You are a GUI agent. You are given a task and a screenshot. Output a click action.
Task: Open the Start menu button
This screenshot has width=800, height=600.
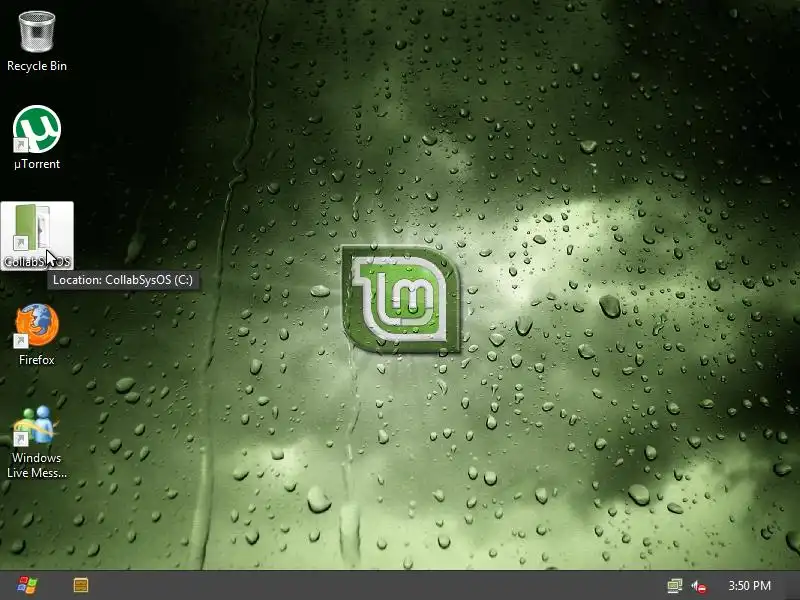[27, 585]
